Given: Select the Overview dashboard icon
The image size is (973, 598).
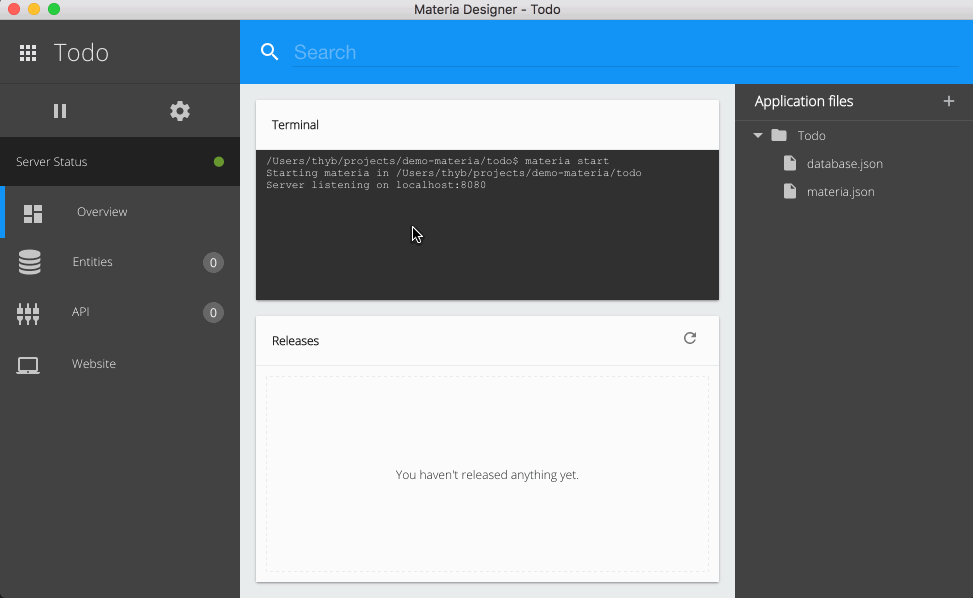Looking at the screenshot, I should tap(33, 213).
